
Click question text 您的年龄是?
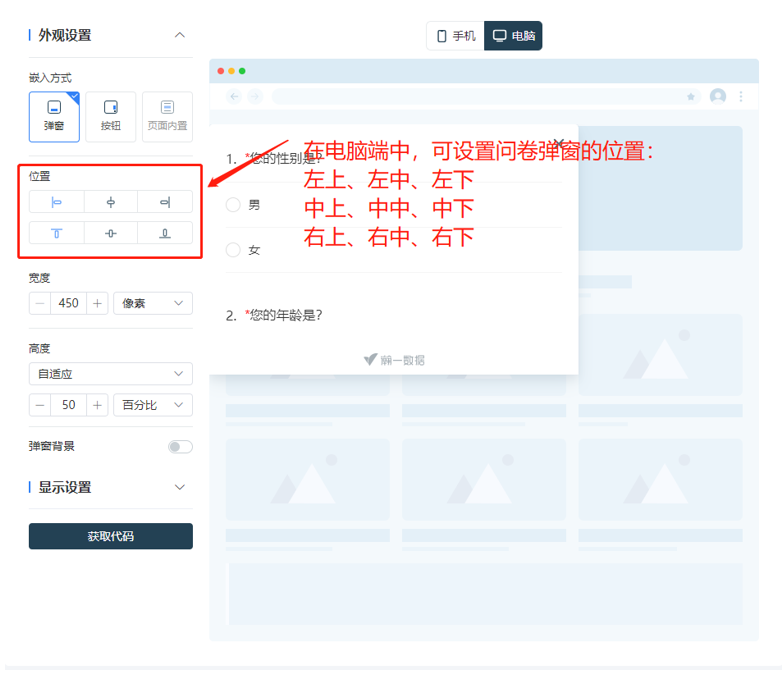pos(286,315)
